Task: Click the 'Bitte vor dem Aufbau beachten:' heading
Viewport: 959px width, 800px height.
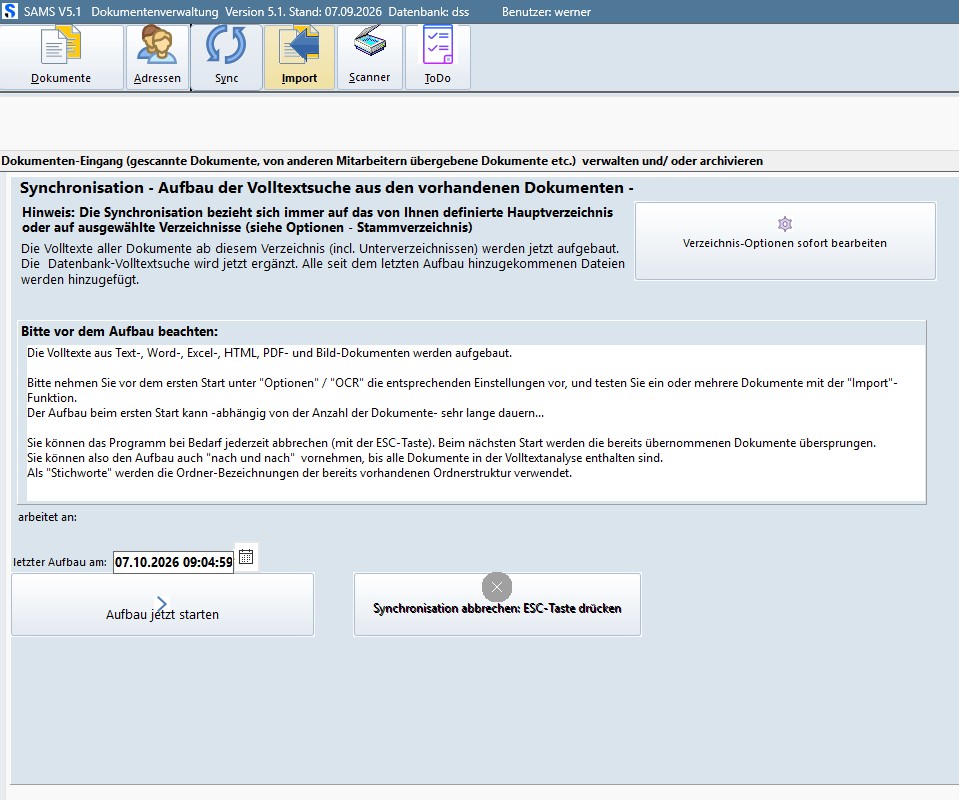Action: pyautogui.click(x=119, y=331)
